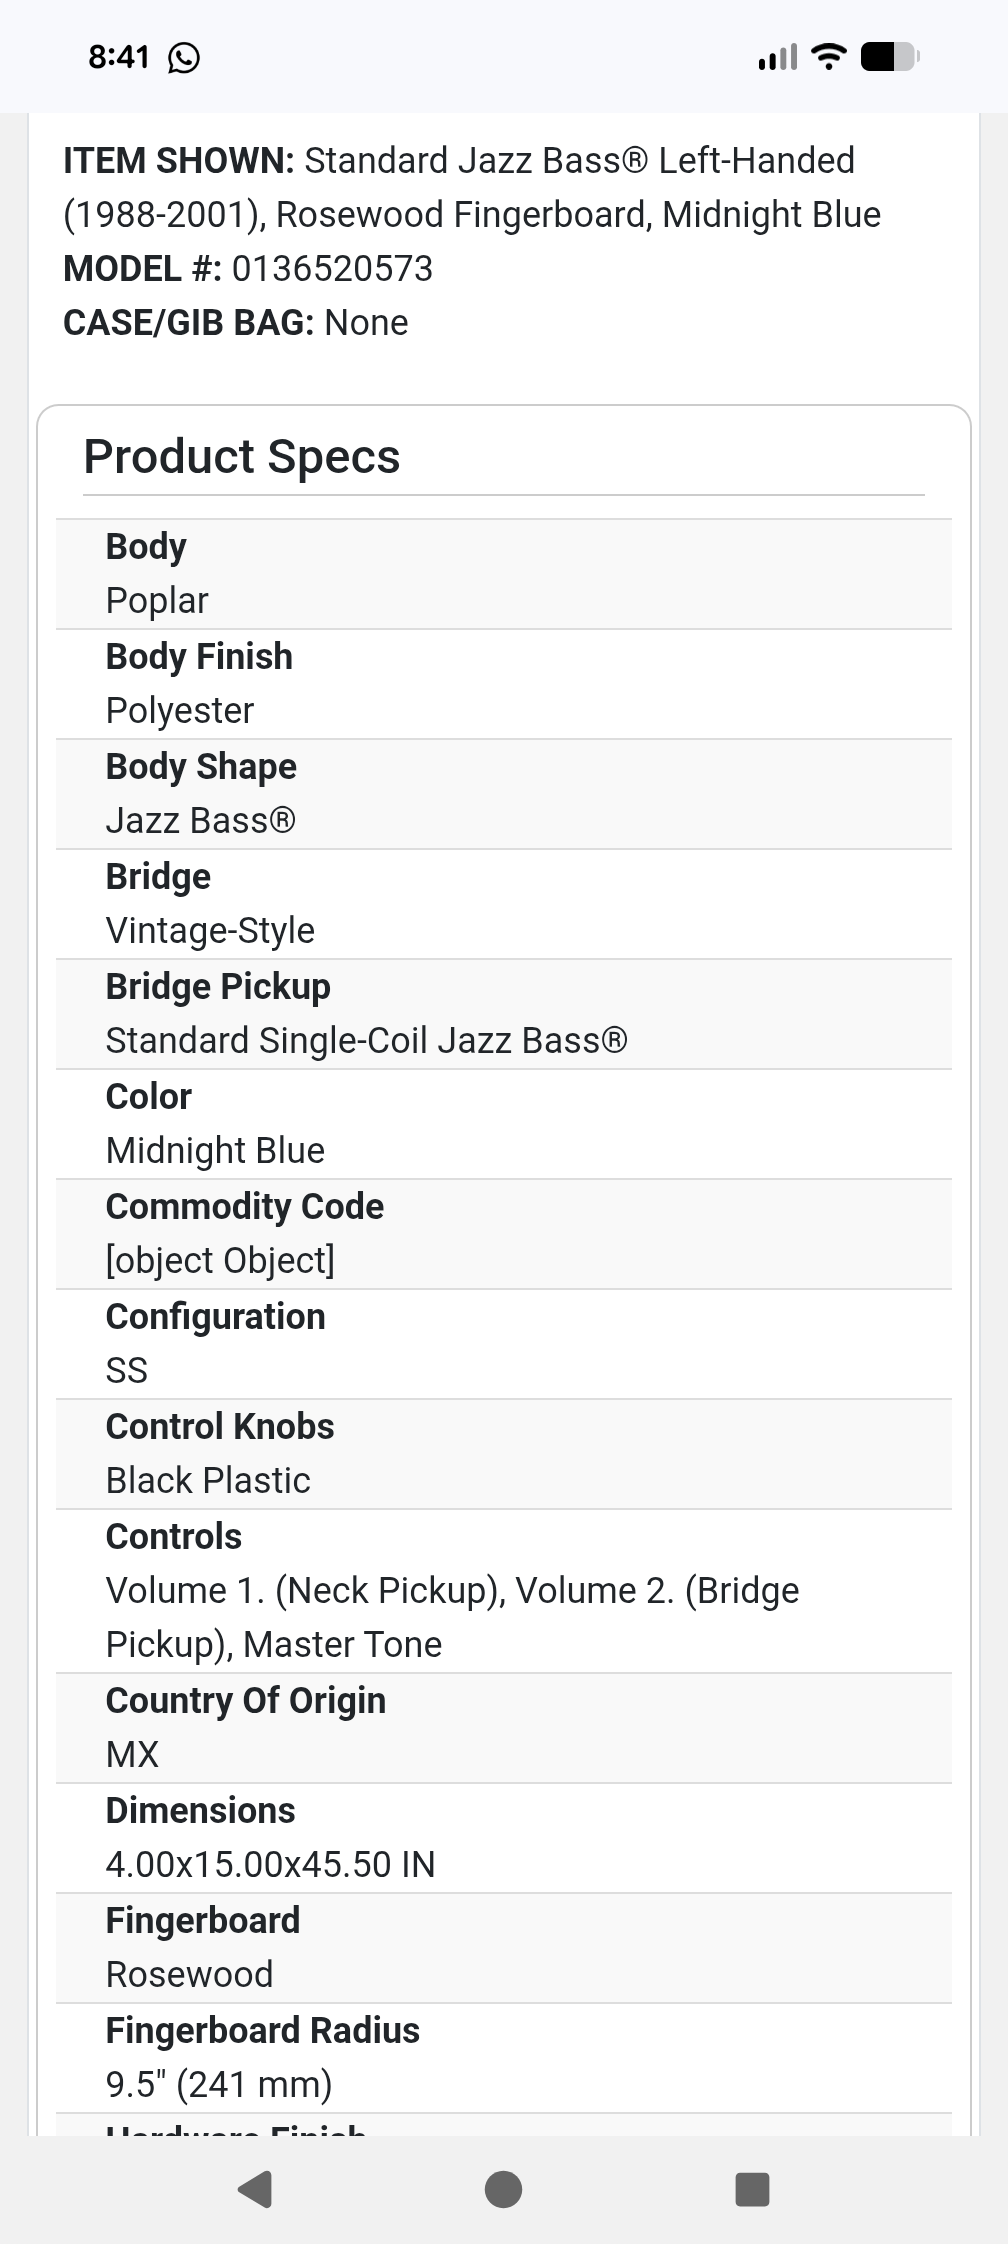The image size is (1008, 2244).
Task: Tap the cellular signal strength icon
Action: 777,57
